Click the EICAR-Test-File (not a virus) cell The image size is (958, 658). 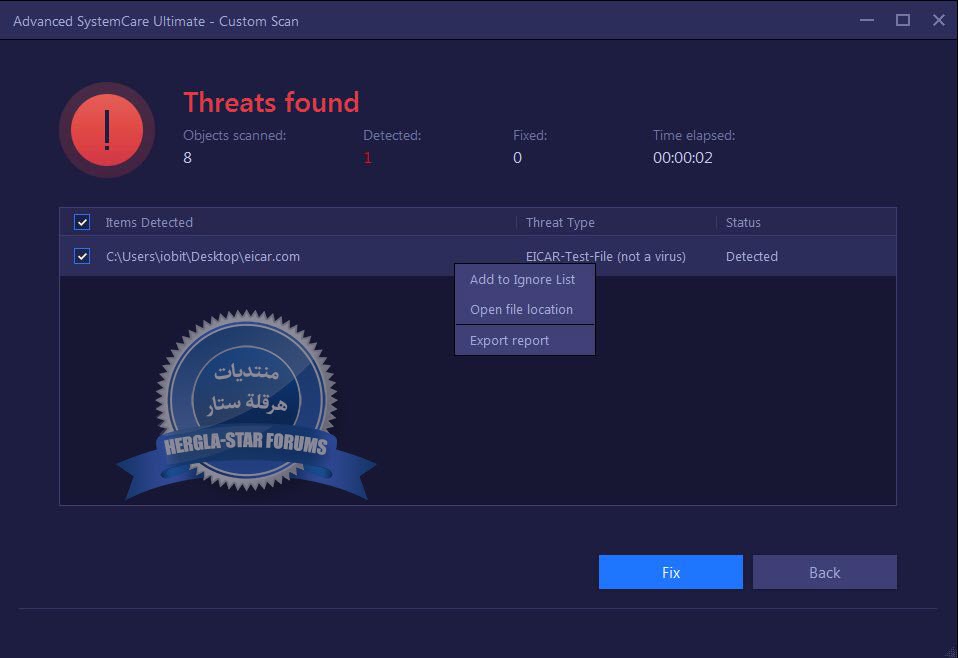[605, 256]
